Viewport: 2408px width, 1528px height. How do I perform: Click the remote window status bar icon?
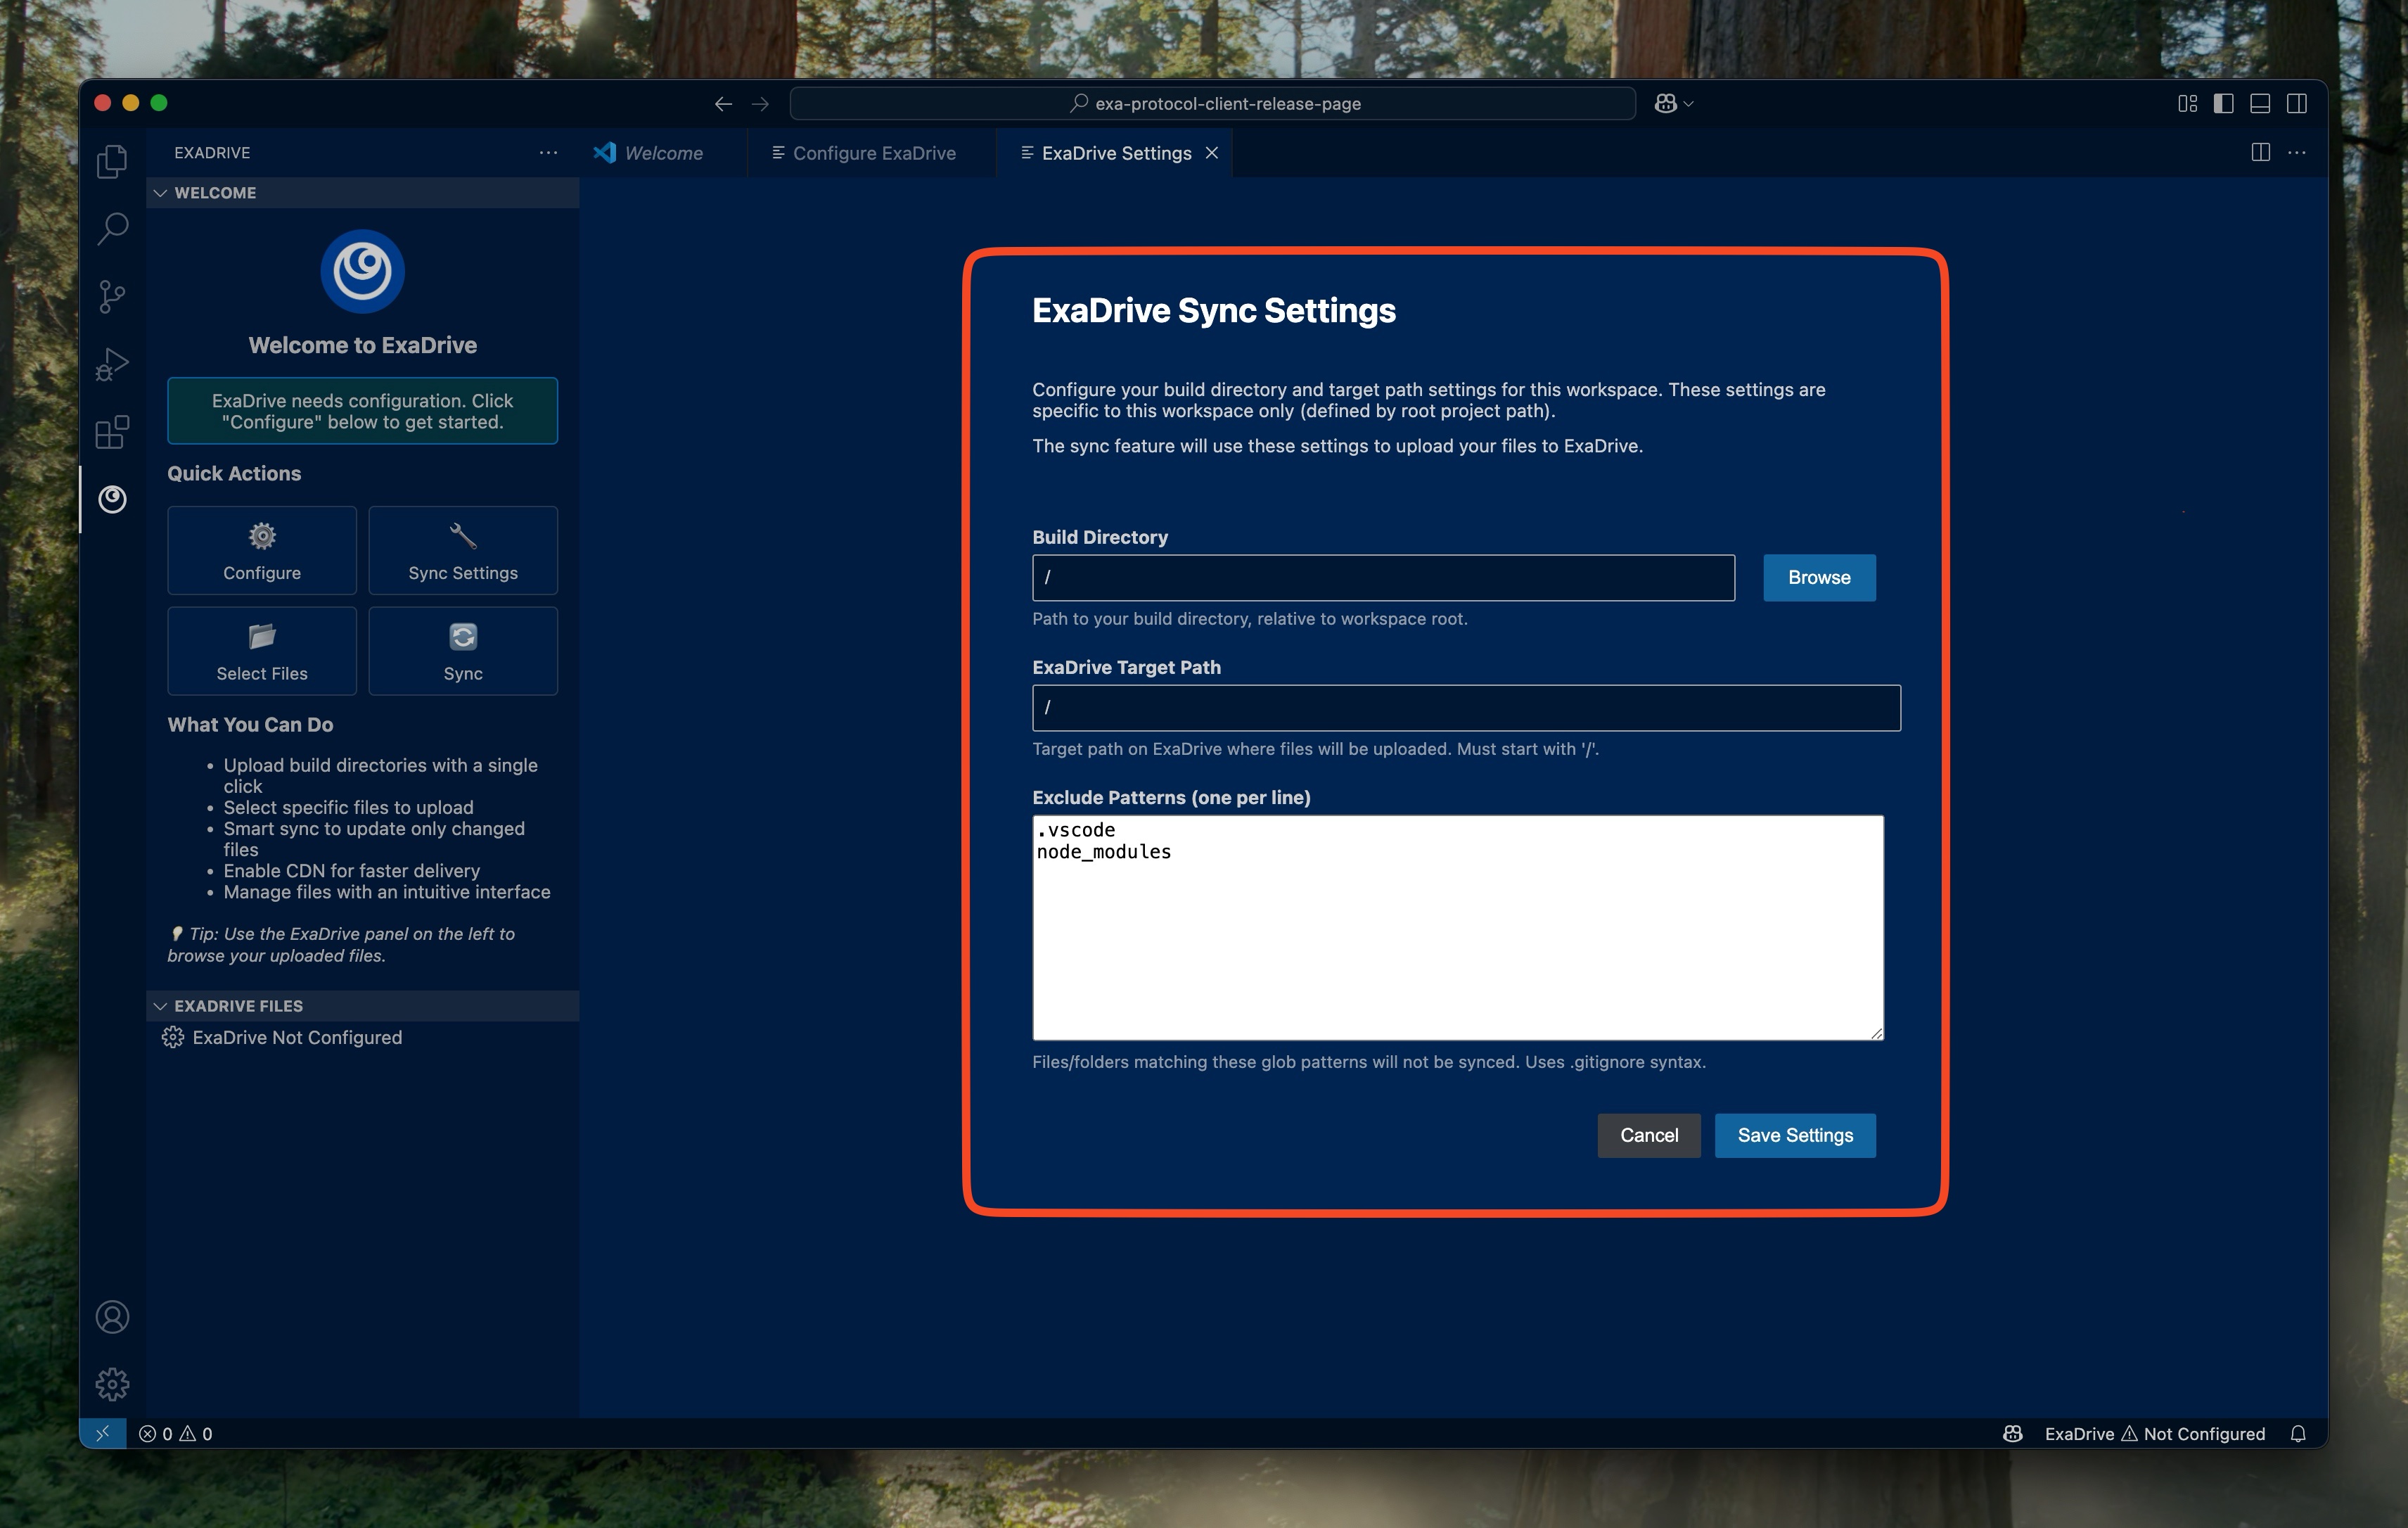pyautogui.click(x=102, y=1433)
